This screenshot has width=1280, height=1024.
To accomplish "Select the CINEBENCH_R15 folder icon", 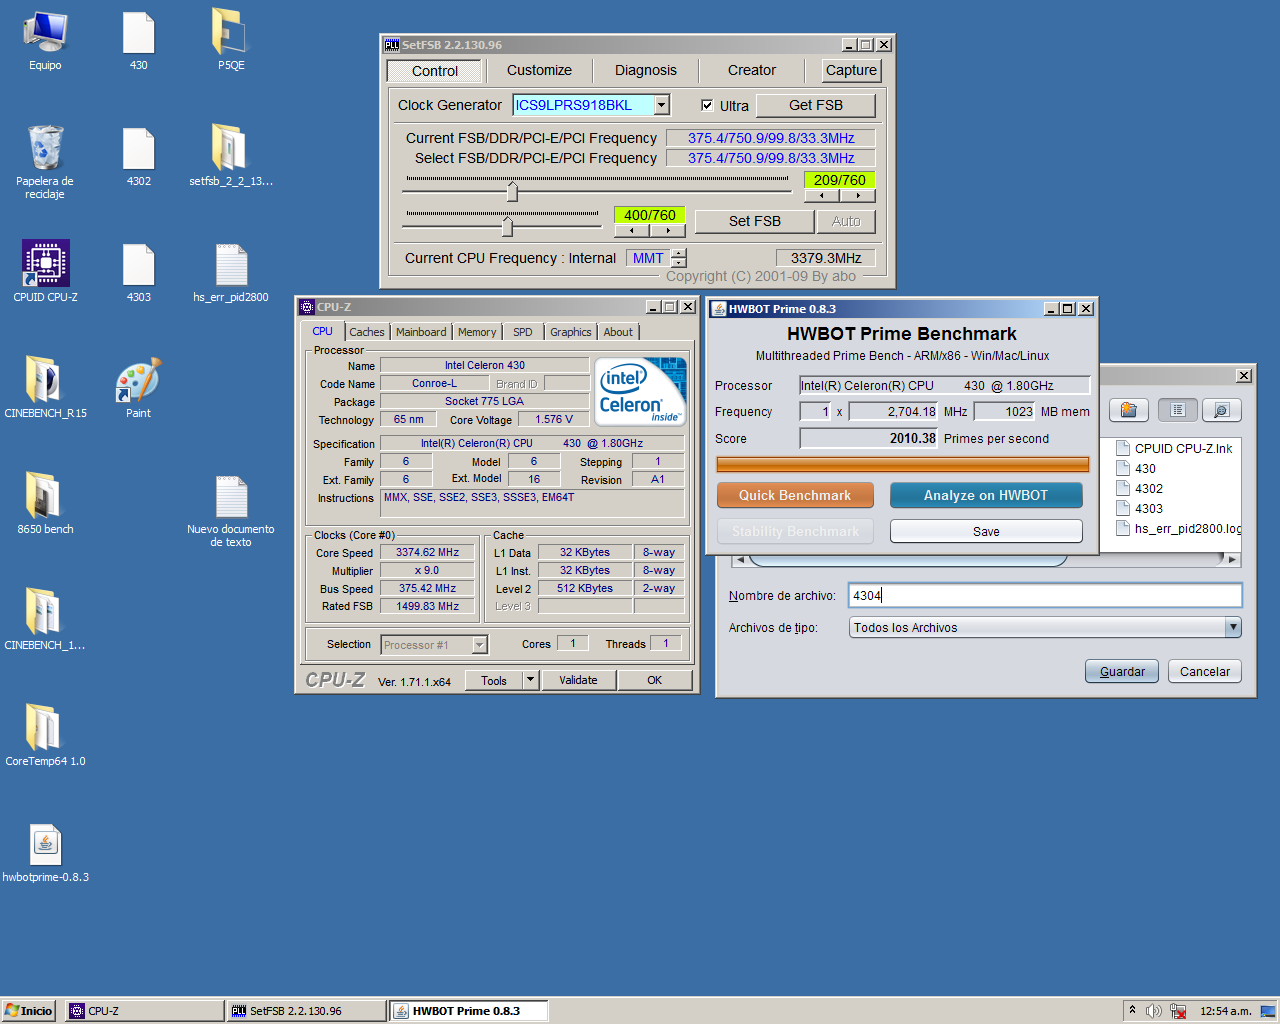I will (x=45, y=387).
